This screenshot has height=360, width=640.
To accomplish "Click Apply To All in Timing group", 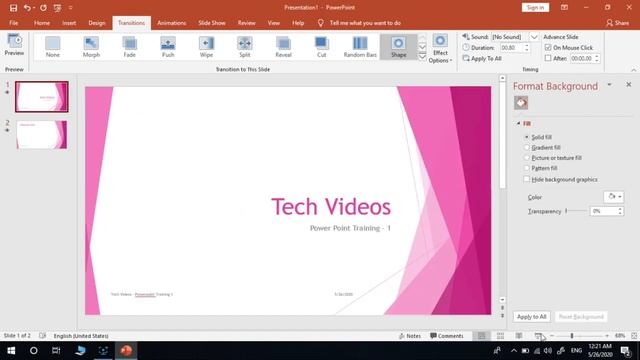I will point(482,58).
